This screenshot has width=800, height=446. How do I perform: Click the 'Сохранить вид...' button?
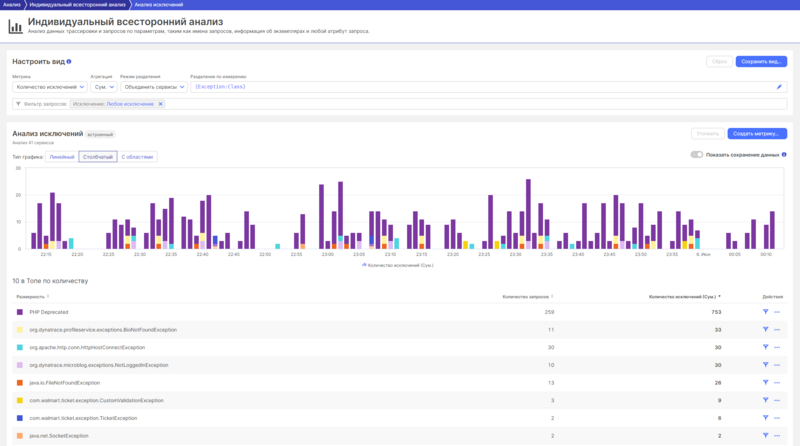point(761,61)
